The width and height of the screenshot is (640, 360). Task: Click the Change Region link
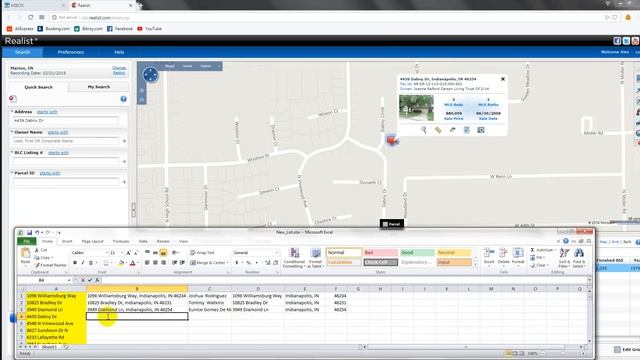[119, 70]
